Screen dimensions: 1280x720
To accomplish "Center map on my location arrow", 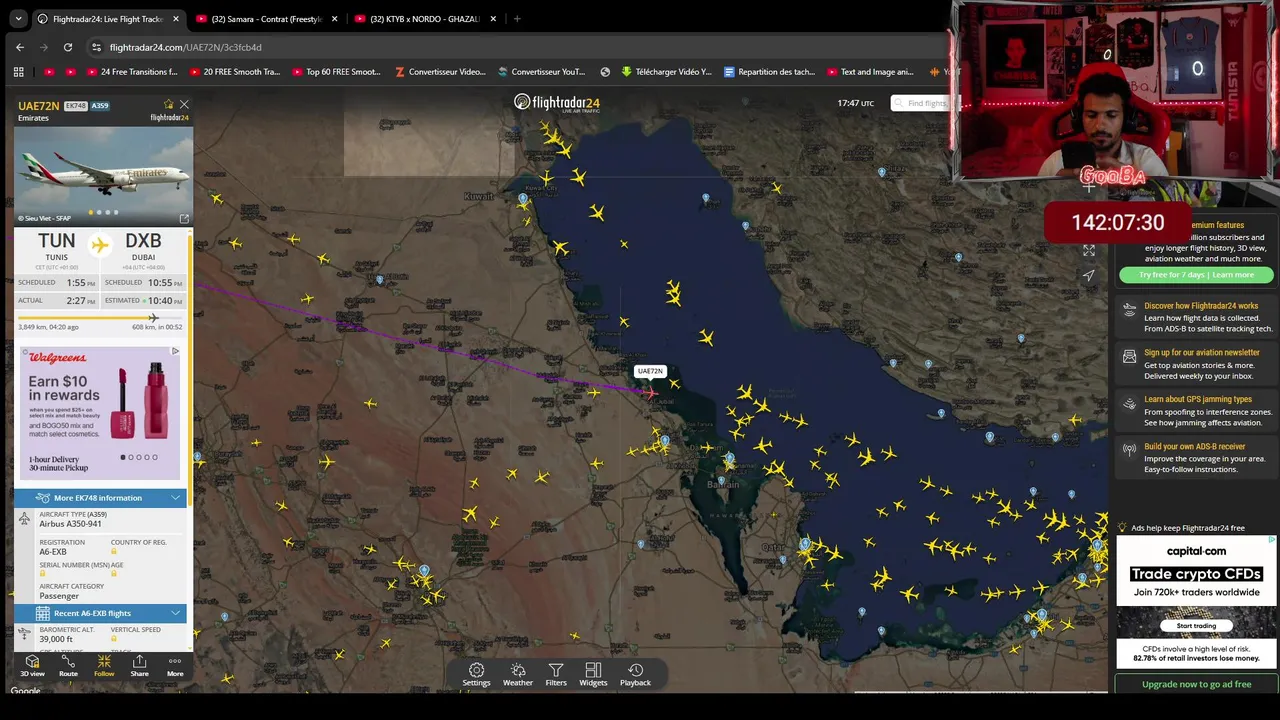I will click(1089, 275).
